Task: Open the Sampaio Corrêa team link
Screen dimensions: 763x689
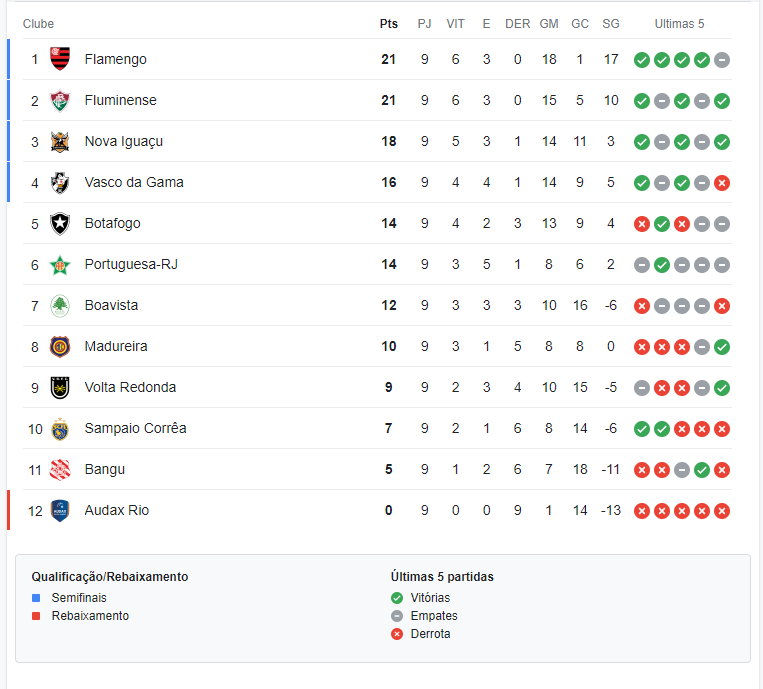Action: click(135, 428)
